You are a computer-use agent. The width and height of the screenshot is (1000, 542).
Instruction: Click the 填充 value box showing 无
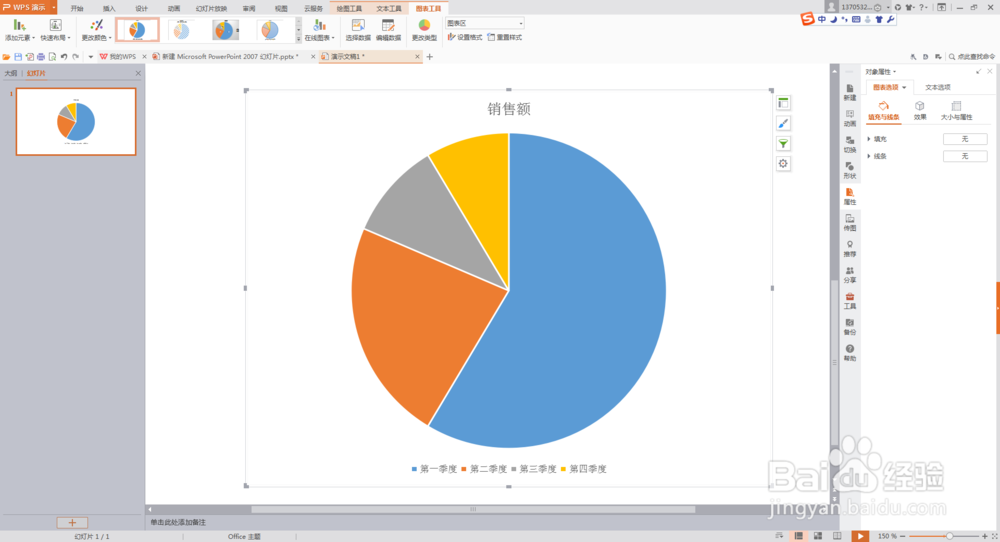[965, 139]
